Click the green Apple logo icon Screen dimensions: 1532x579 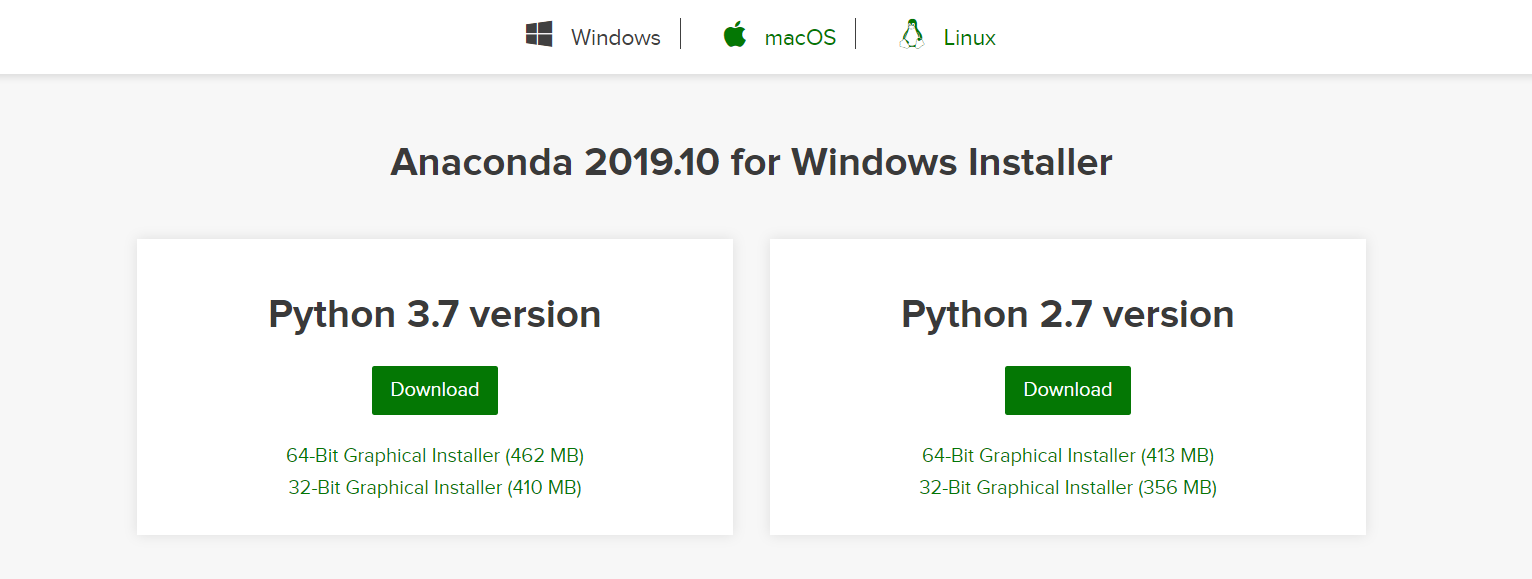tap(735, 35)
